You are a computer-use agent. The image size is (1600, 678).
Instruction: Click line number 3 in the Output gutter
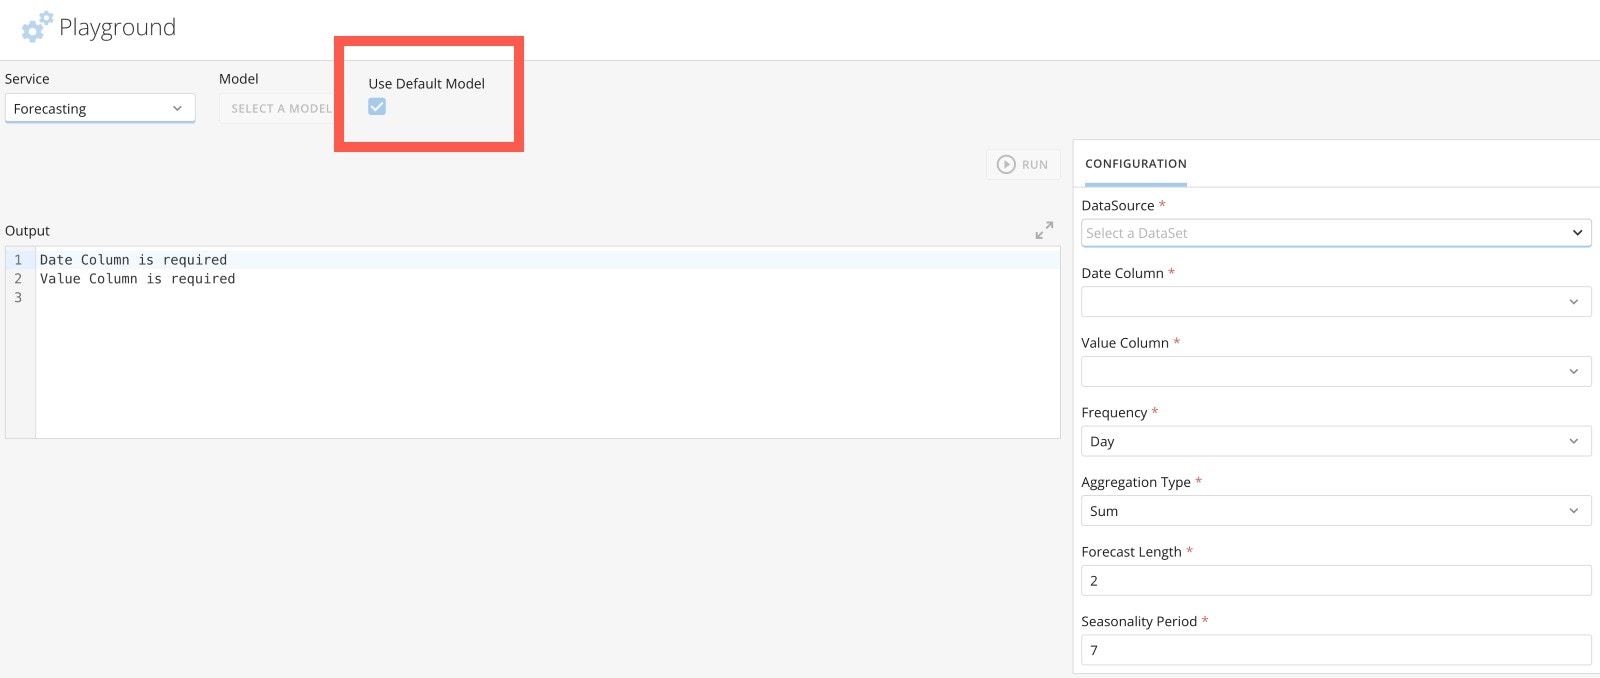coord(18,298)
